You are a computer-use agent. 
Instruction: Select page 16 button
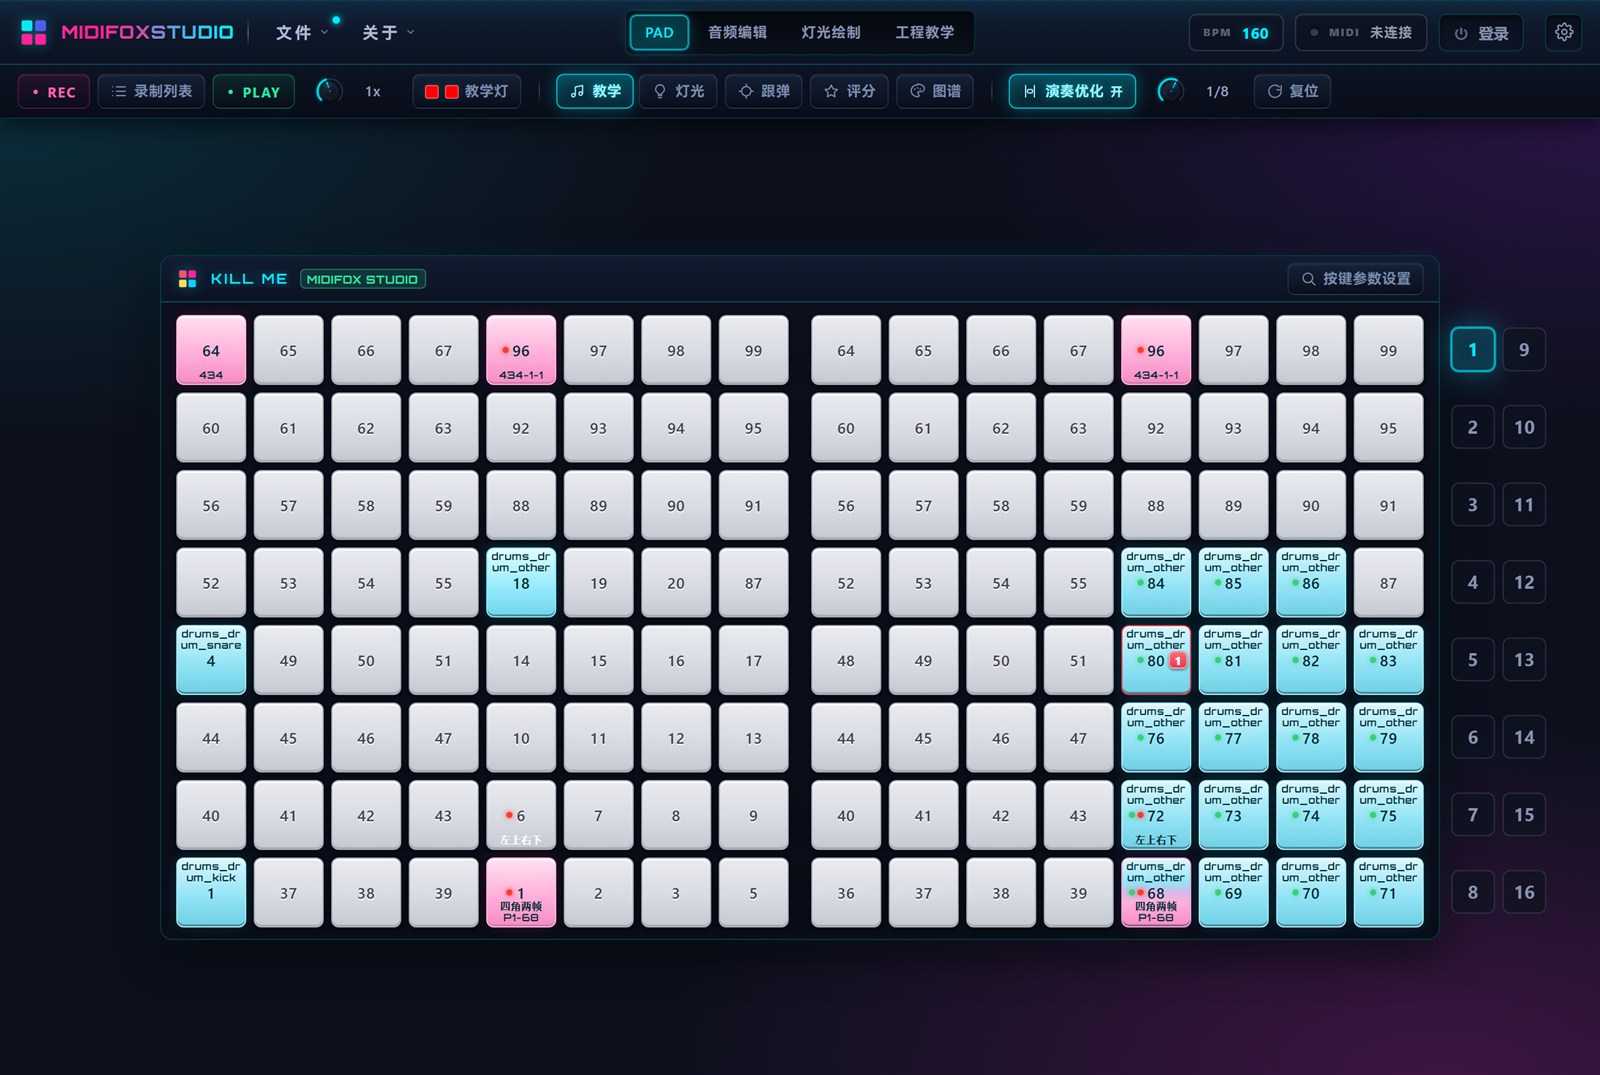(1524, 892)
